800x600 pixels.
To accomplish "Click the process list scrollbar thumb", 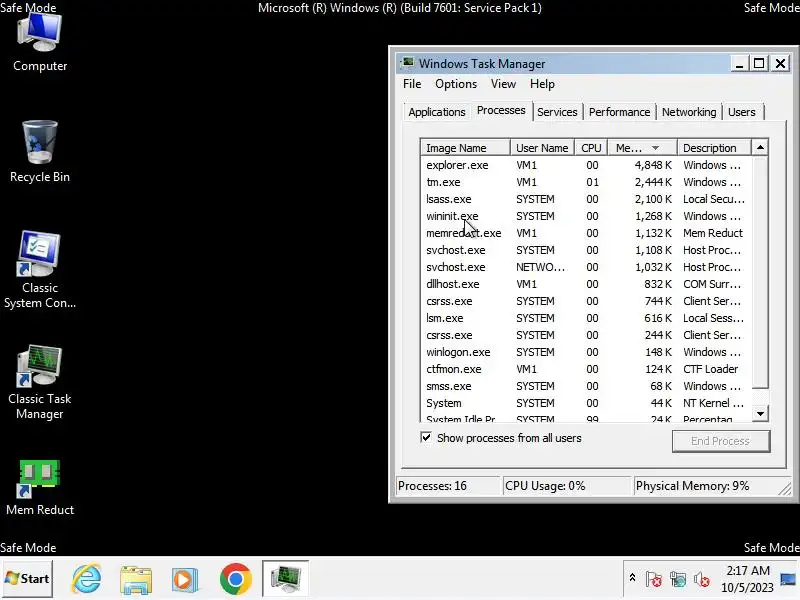I will [x=760, y=272].
